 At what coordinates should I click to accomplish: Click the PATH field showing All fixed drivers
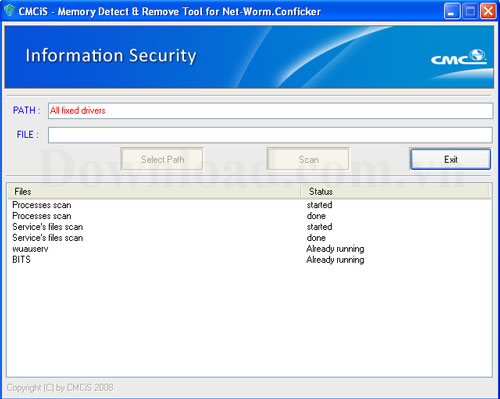point(270,111)
